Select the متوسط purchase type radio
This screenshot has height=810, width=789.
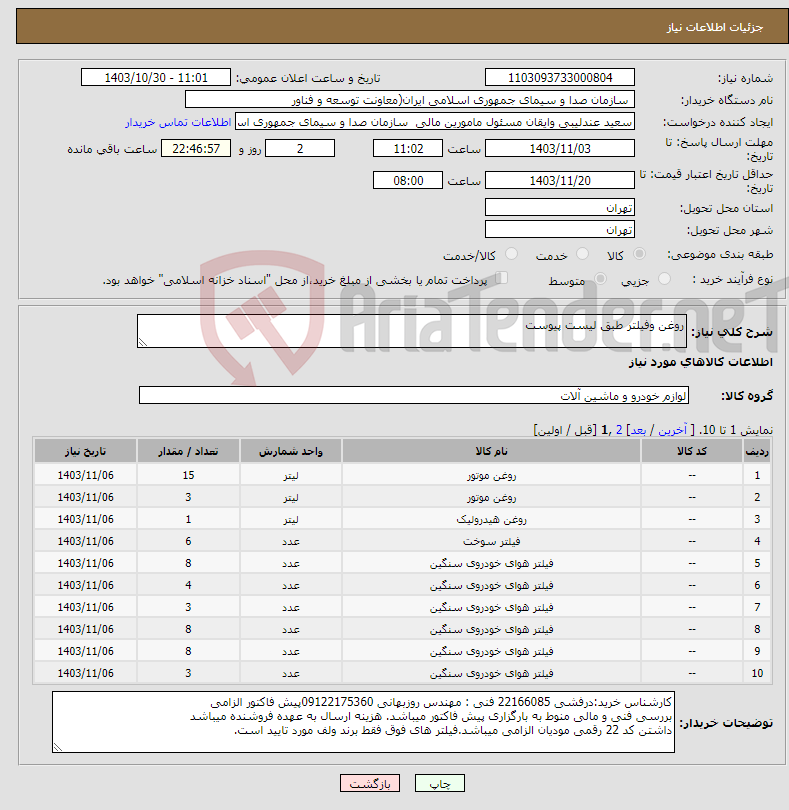[x=600, y=279]
